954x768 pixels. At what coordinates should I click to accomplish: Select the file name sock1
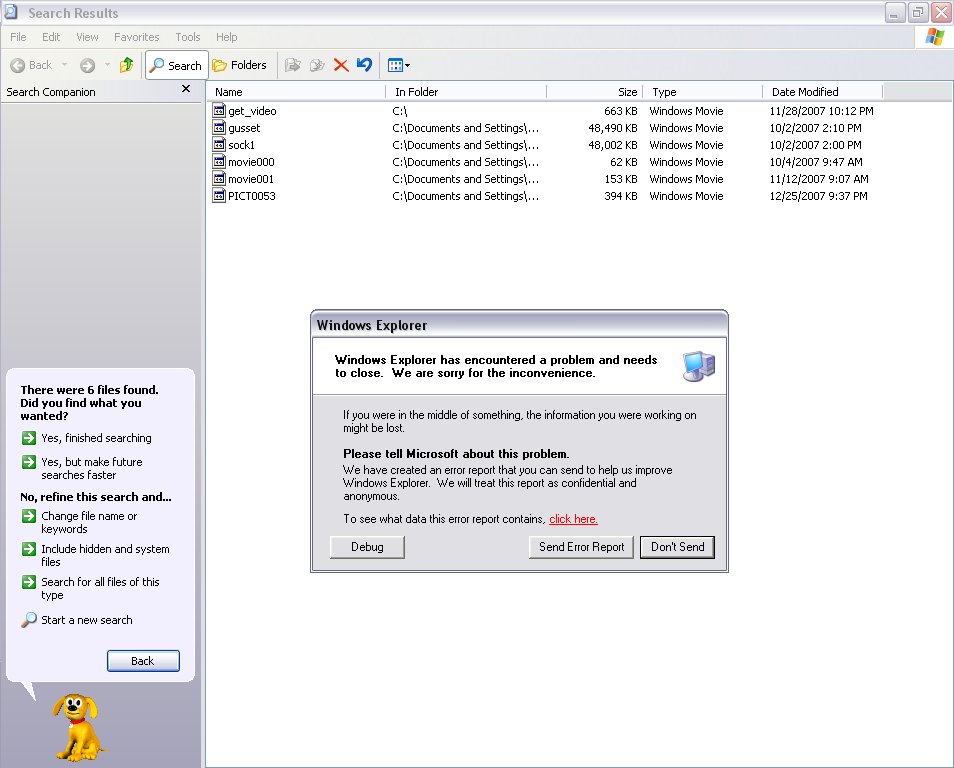[242, 145]
